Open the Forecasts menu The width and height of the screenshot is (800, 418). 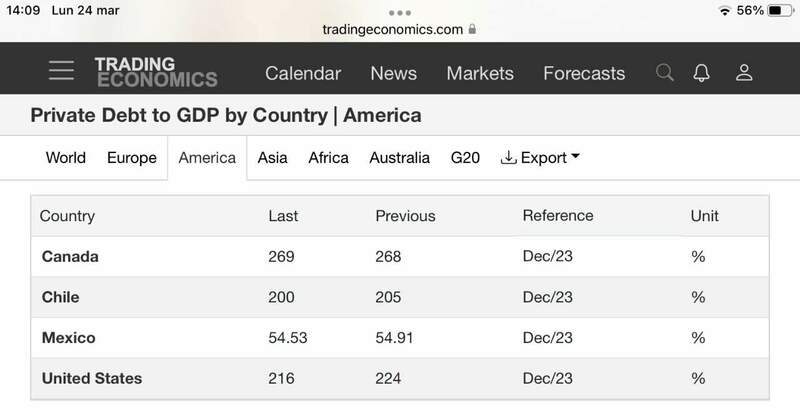584,73
